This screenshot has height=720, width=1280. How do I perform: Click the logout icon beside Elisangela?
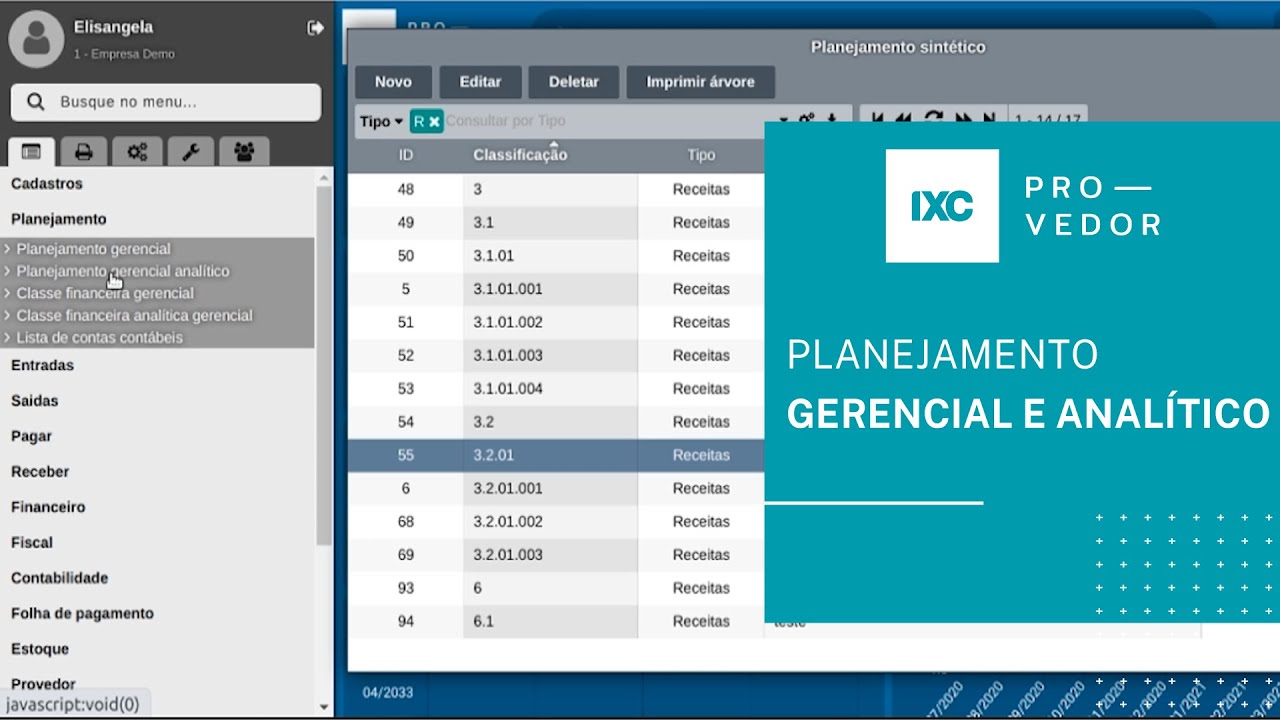coord(316,28)
